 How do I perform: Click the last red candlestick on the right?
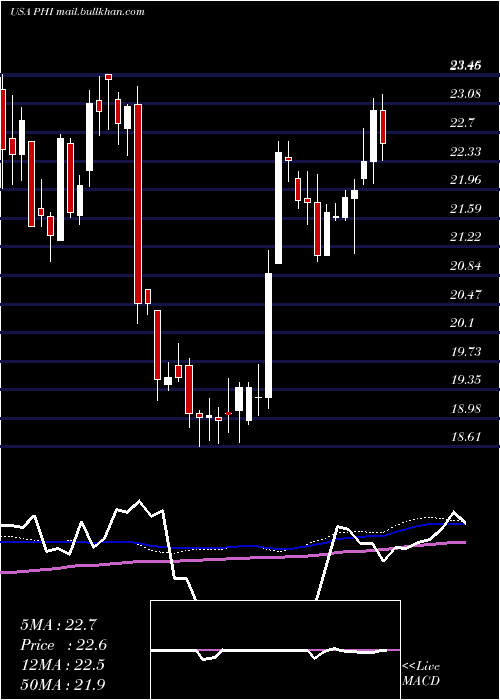pos(383,127)
